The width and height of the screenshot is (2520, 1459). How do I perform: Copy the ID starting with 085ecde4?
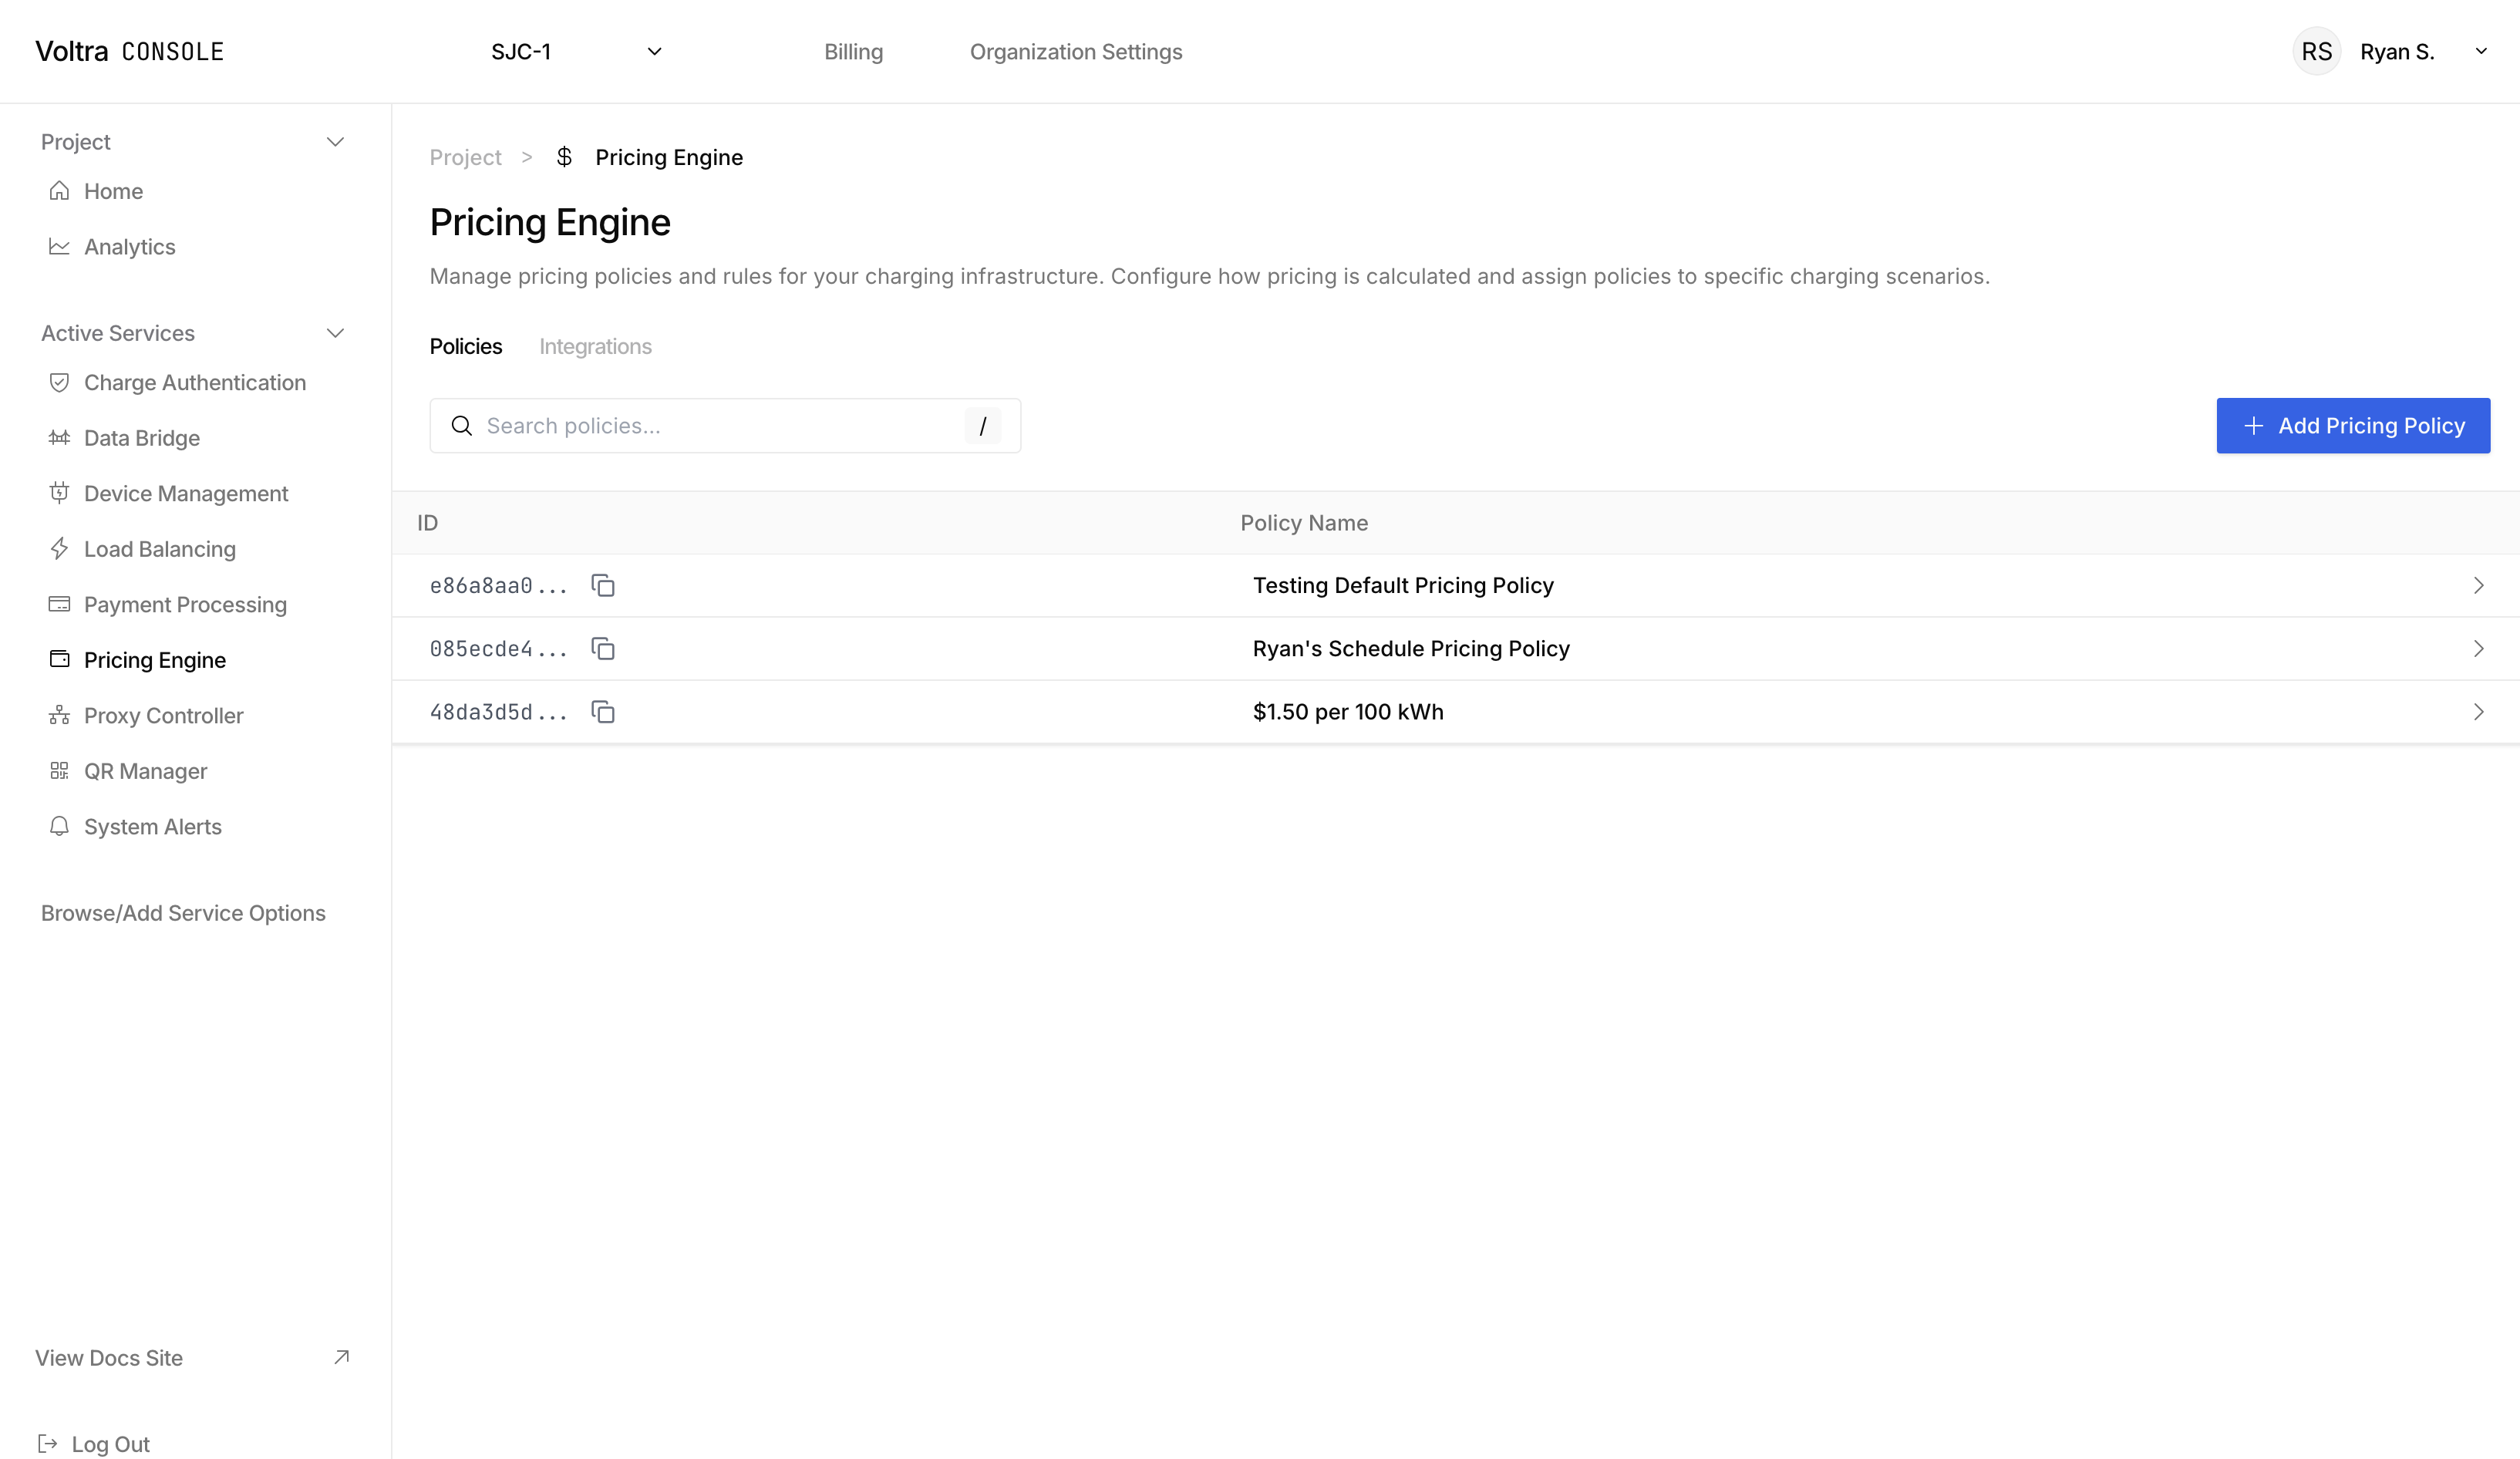(x=603, y=648)
